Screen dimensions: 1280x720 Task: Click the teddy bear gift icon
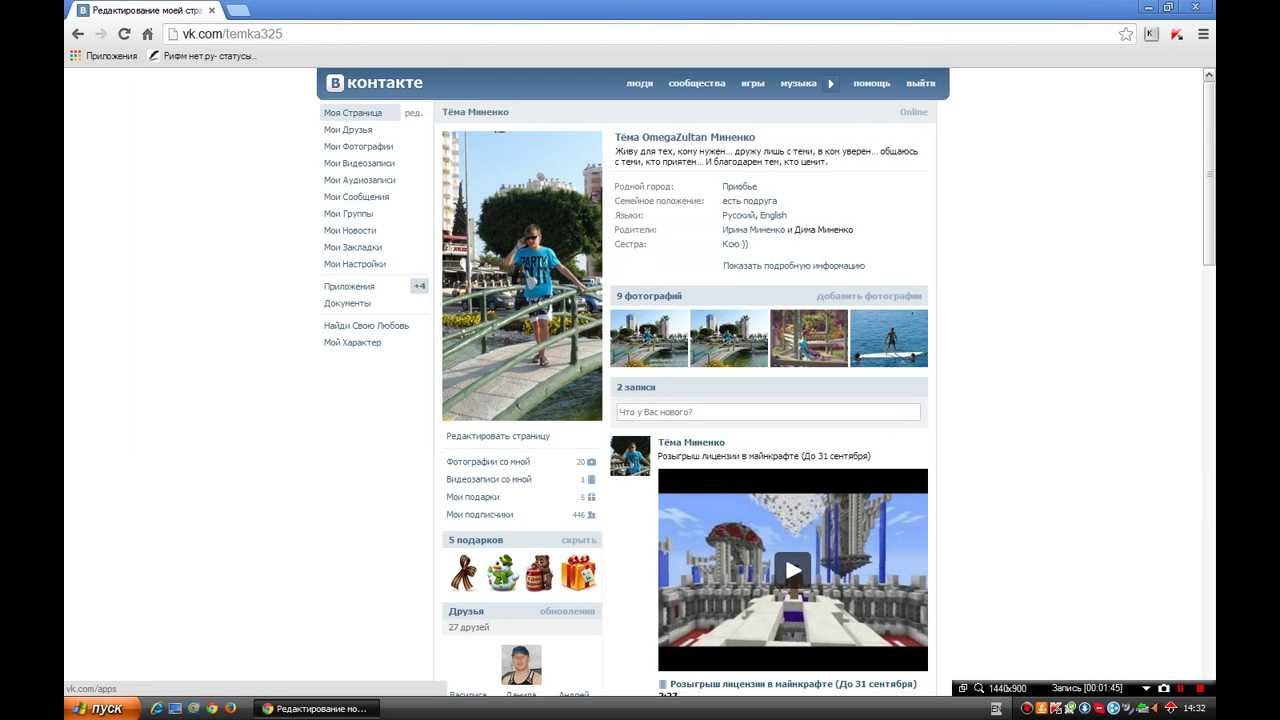point(539,573)
